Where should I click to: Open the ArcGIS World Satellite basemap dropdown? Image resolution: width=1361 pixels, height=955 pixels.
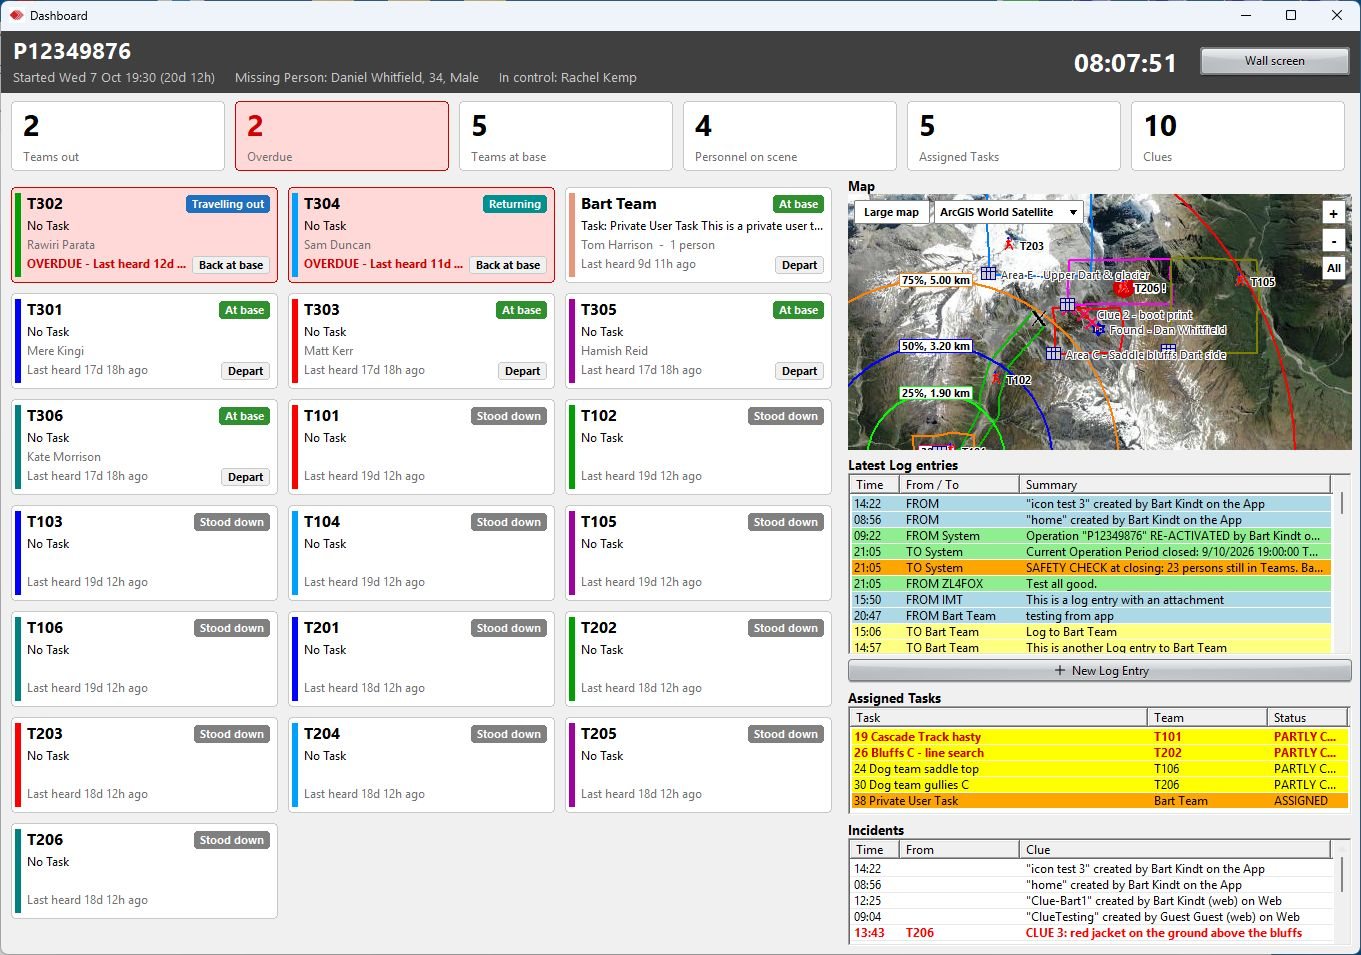coord(1008,212)
